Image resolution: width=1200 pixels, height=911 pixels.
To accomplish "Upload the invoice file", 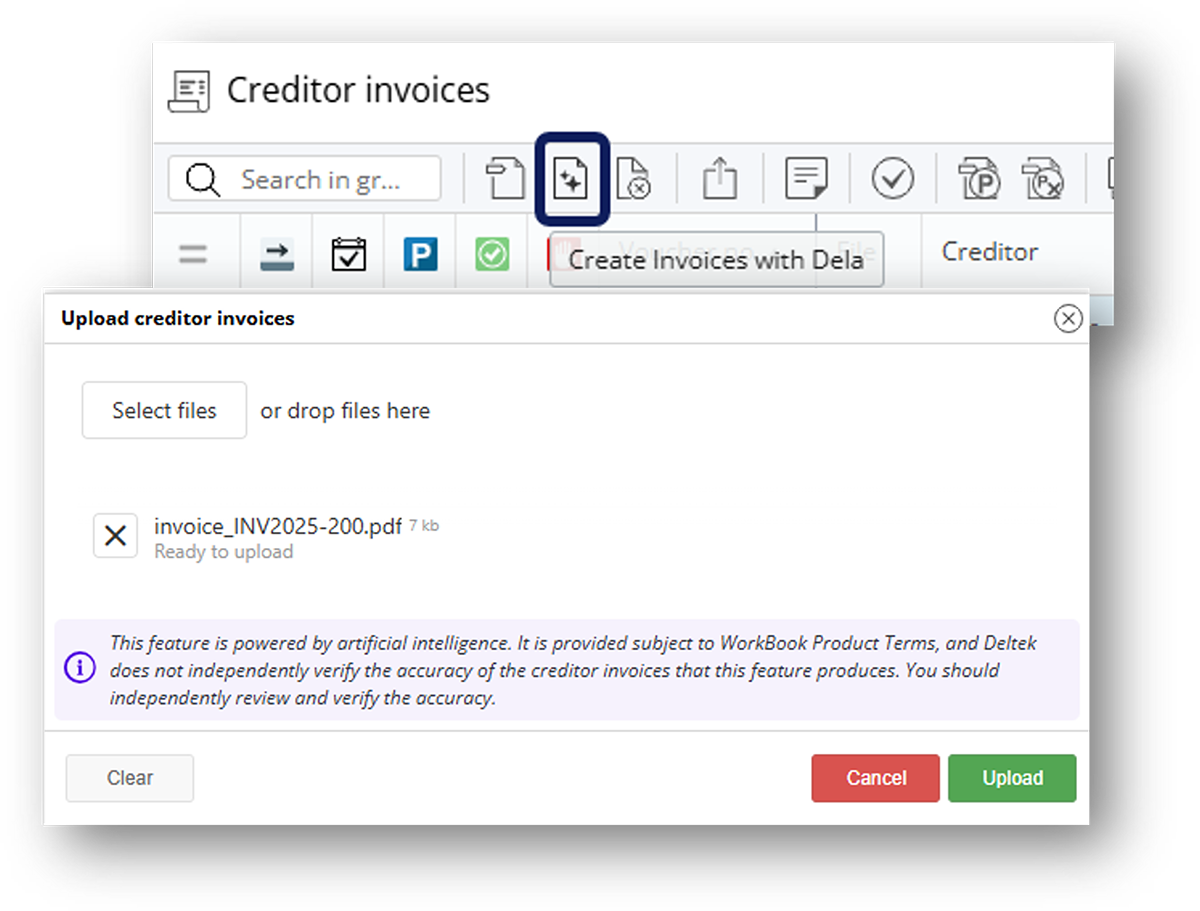I will [x=1012, y=778].
